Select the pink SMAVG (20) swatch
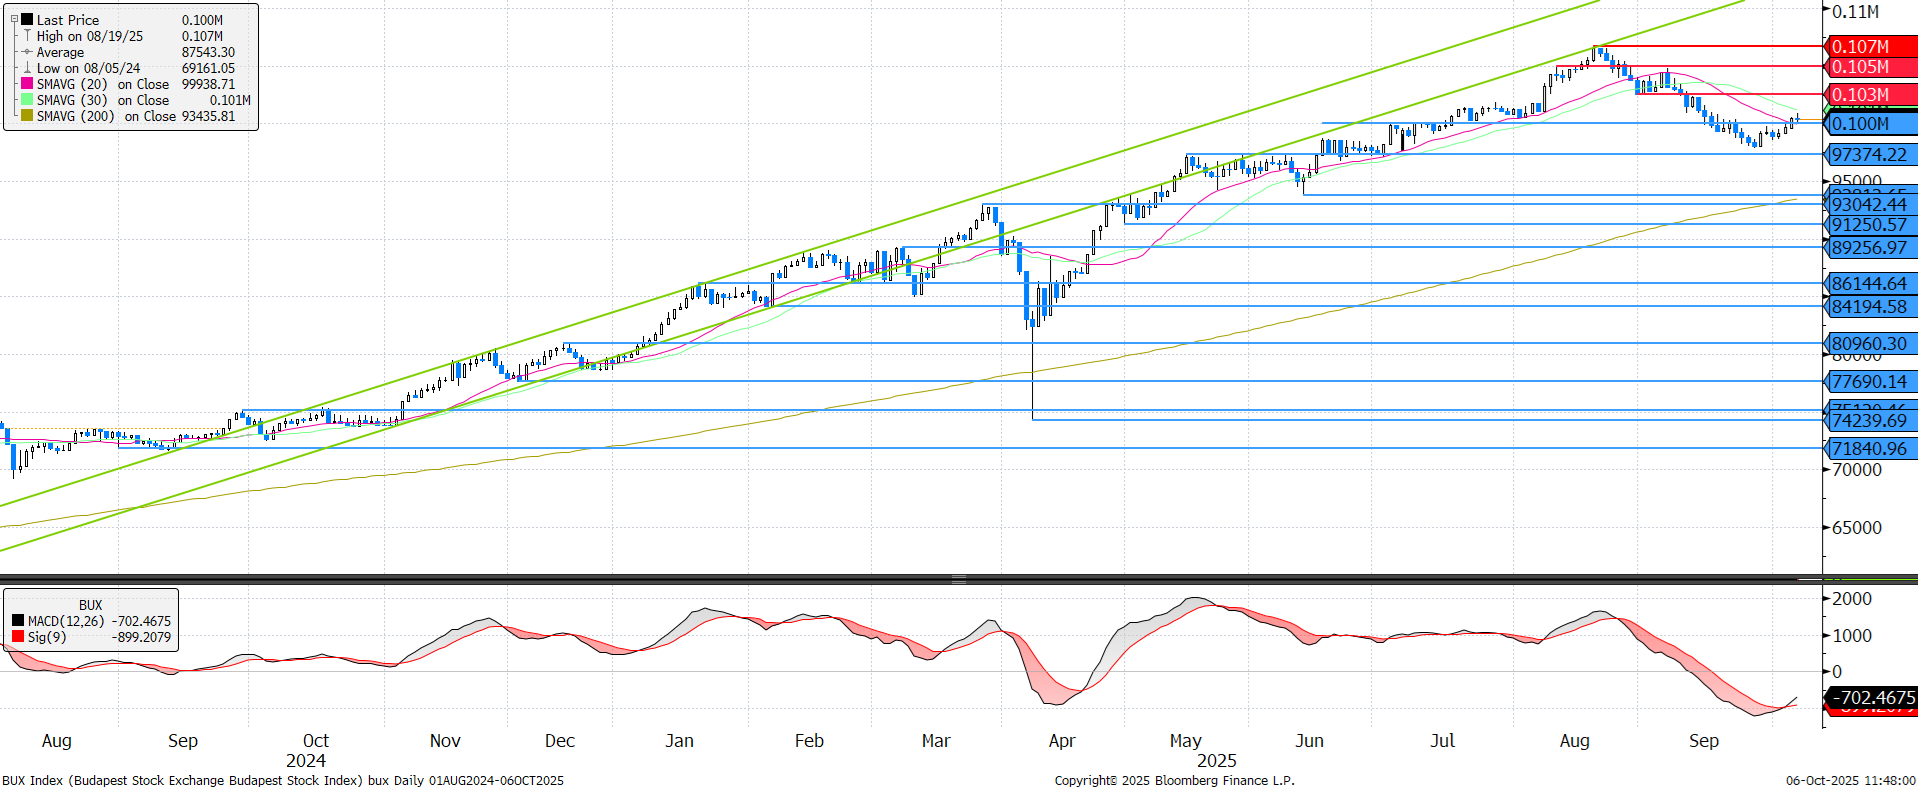 point(27,84)
